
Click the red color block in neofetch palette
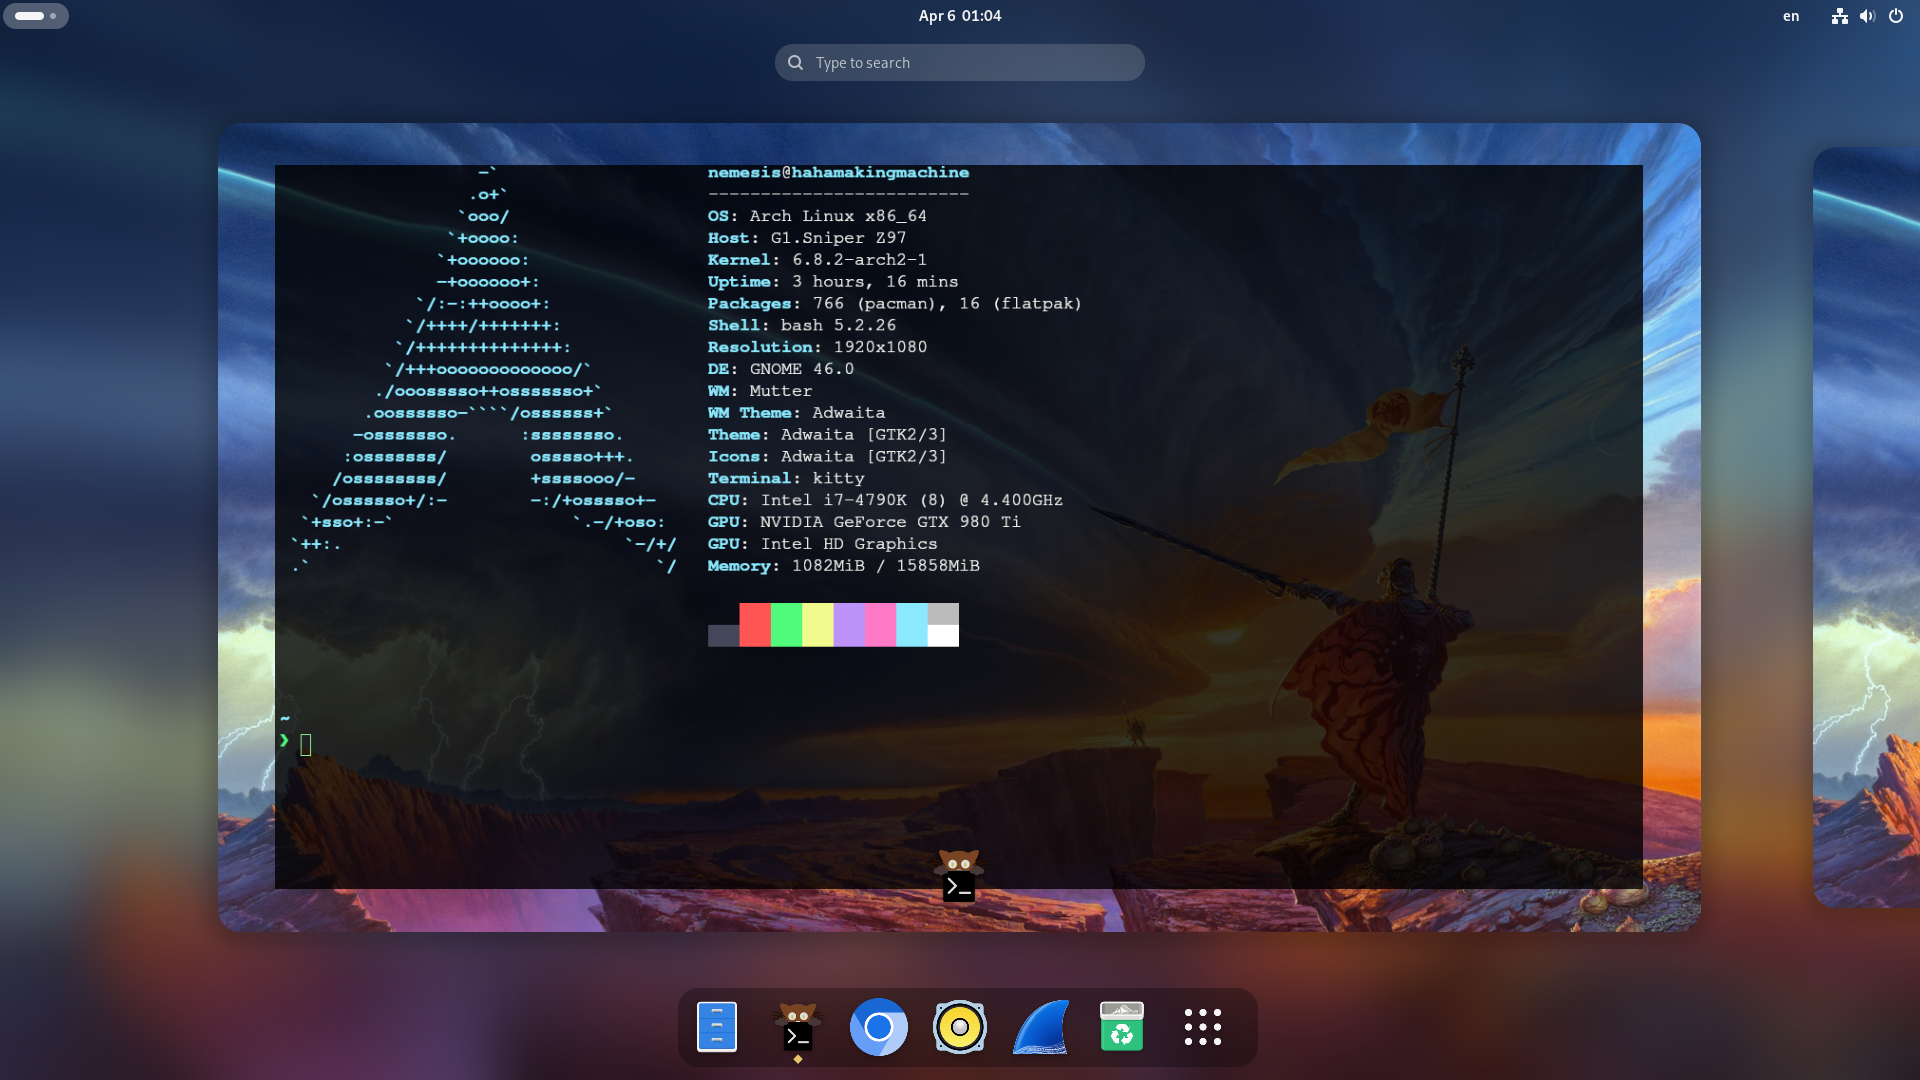click(755, 625)
